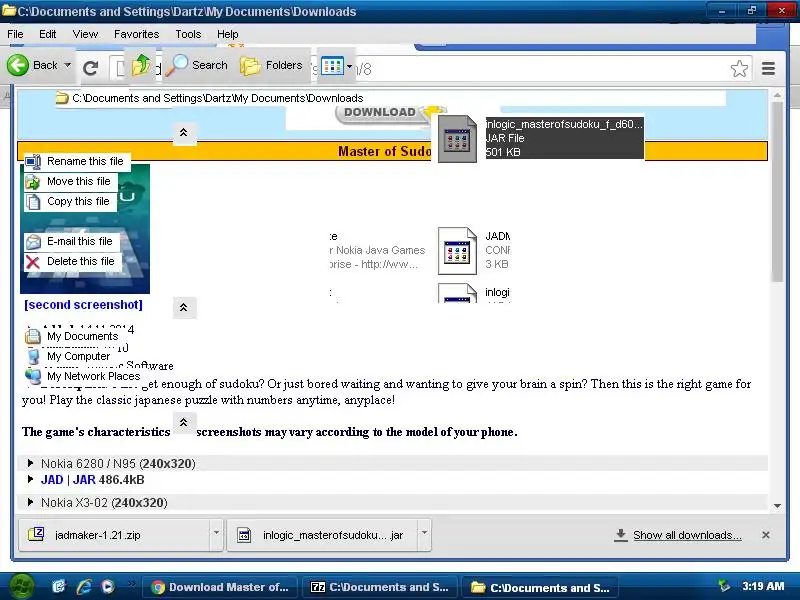The width and height of the screenshot is (800, 600).
Task: Click the browser reload icon
Action: tap(91, 68)
